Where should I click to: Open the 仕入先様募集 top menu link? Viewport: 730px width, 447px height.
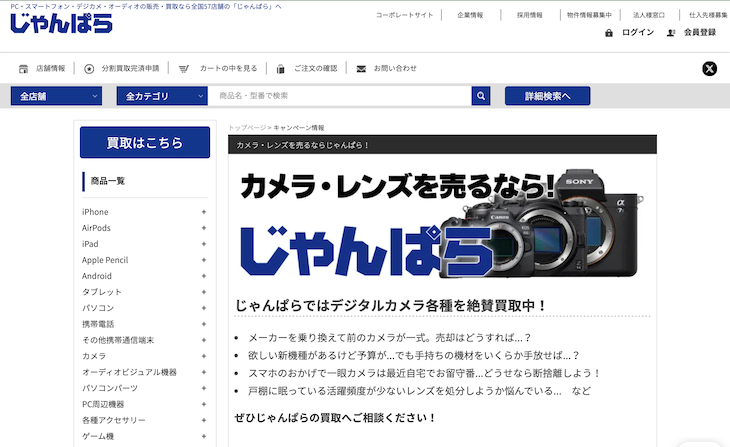[x=708, y=15]
